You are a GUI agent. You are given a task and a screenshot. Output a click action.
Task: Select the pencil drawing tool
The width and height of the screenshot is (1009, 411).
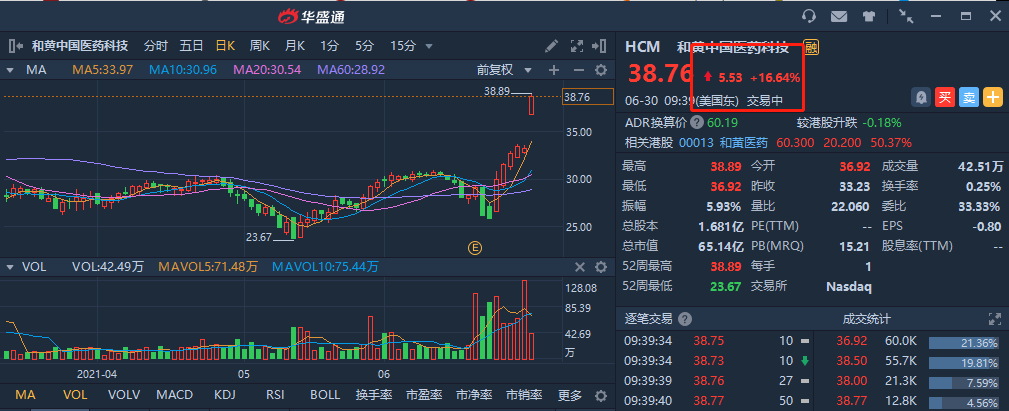pos(551,46)
